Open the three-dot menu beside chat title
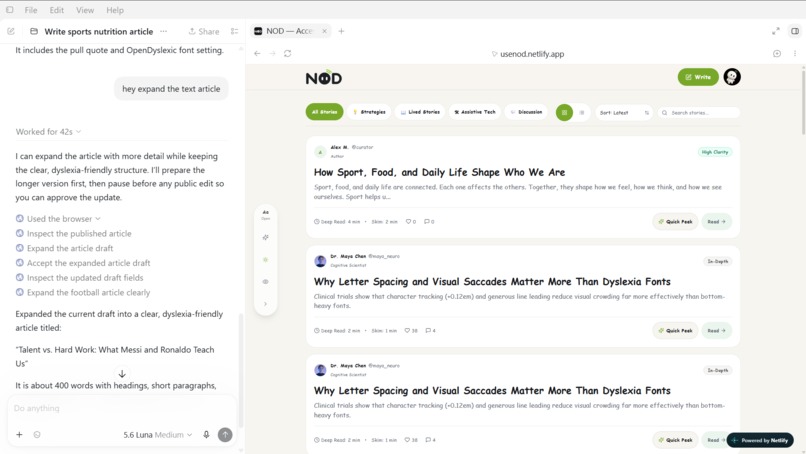This screenshot has height=454, width=806. click(163, 31)
